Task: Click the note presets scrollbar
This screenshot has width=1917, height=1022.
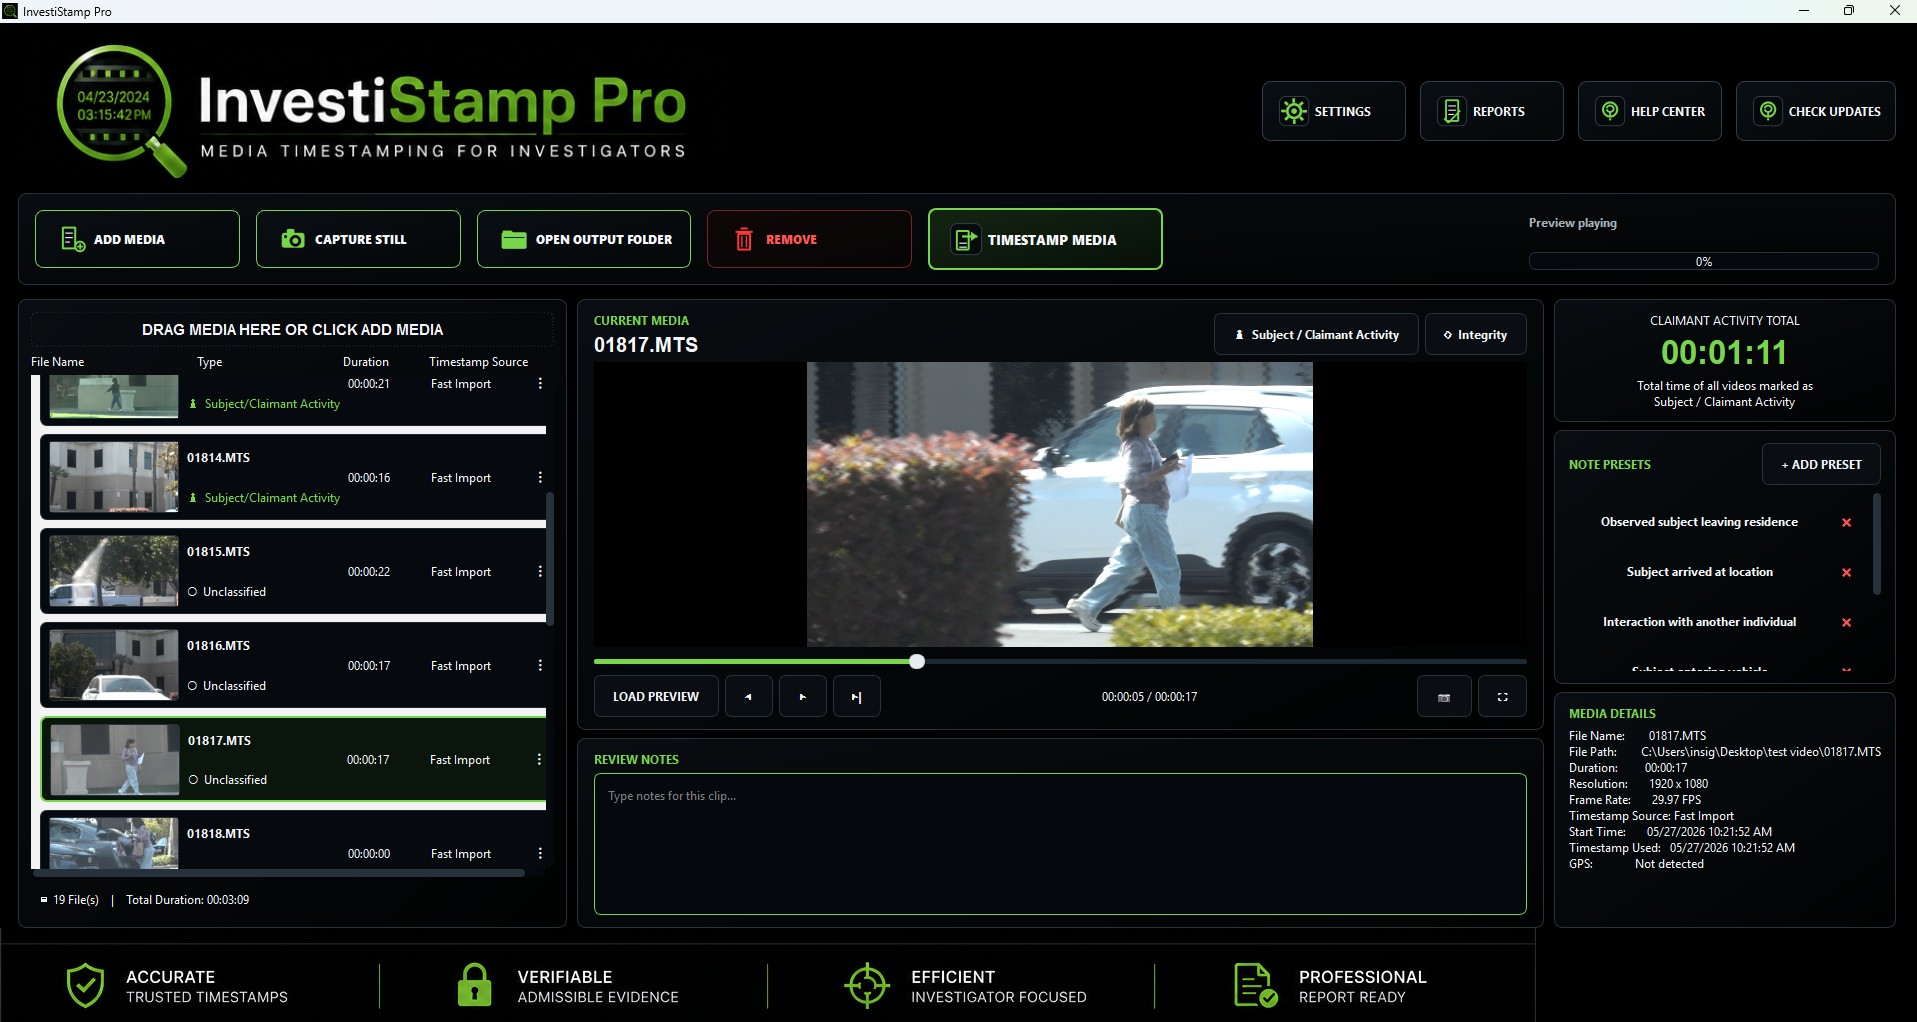Action: [1877, 544]
